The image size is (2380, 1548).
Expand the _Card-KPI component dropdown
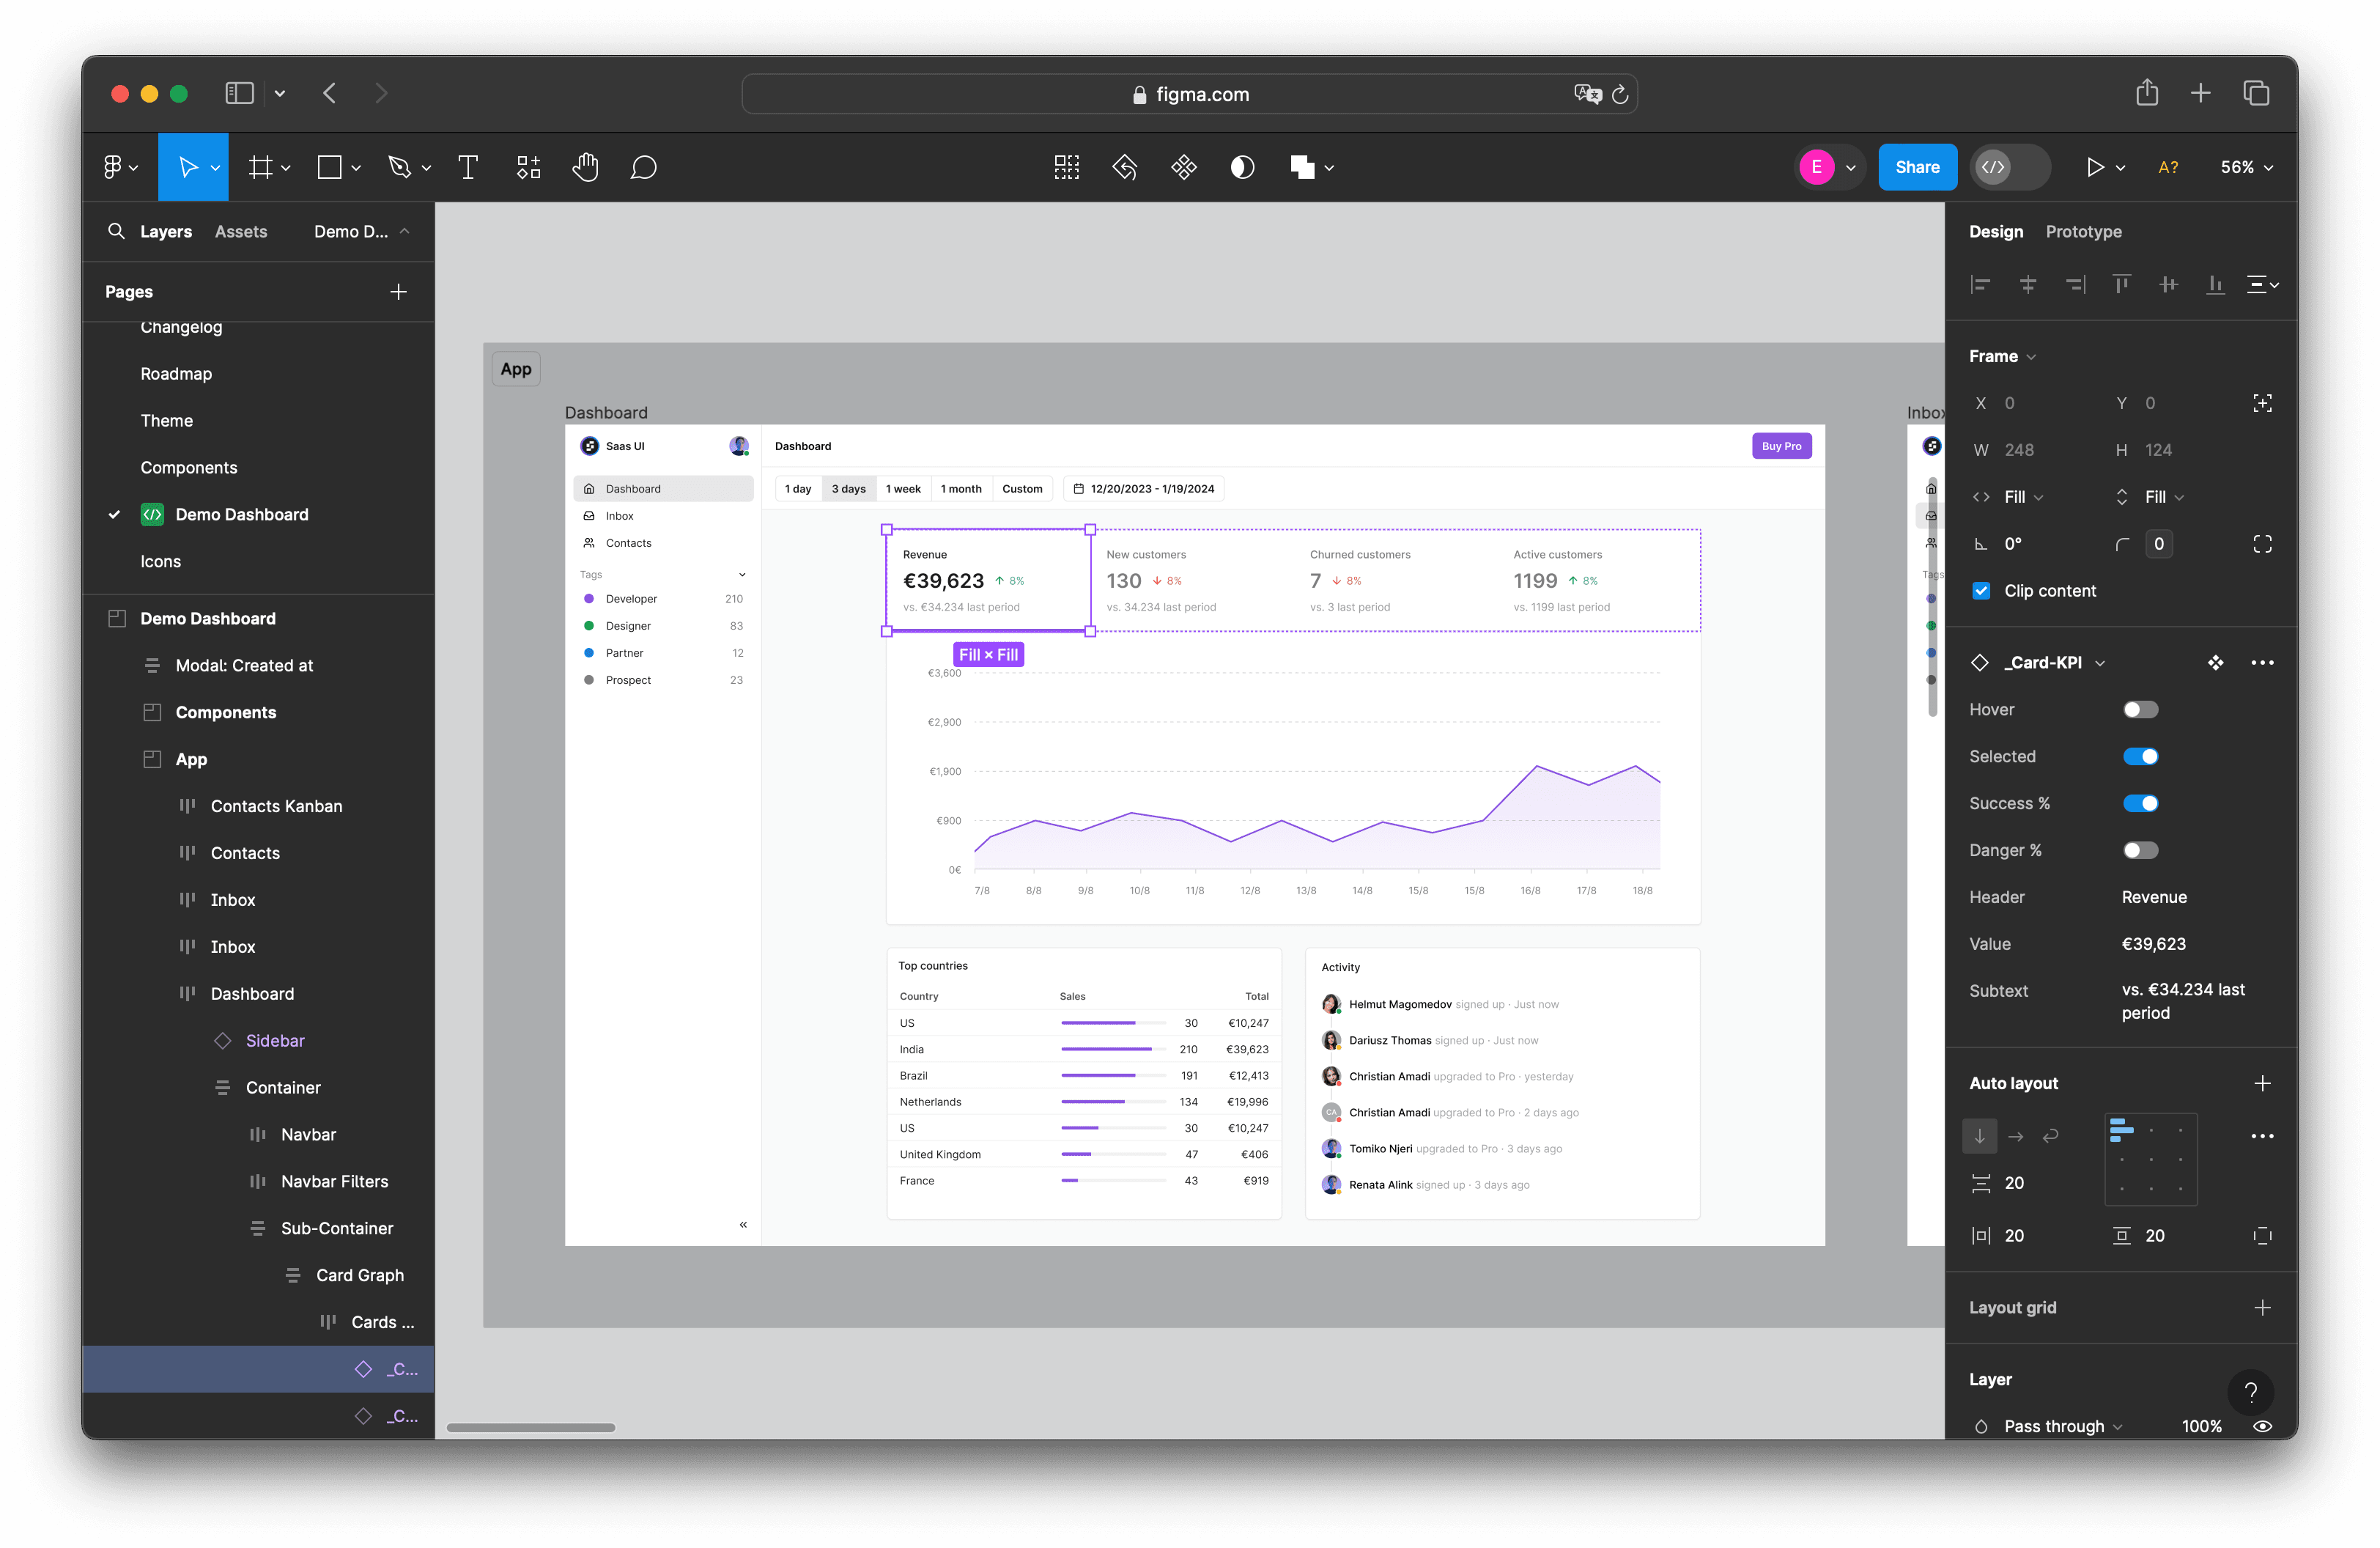click(x=2097, y=661)
